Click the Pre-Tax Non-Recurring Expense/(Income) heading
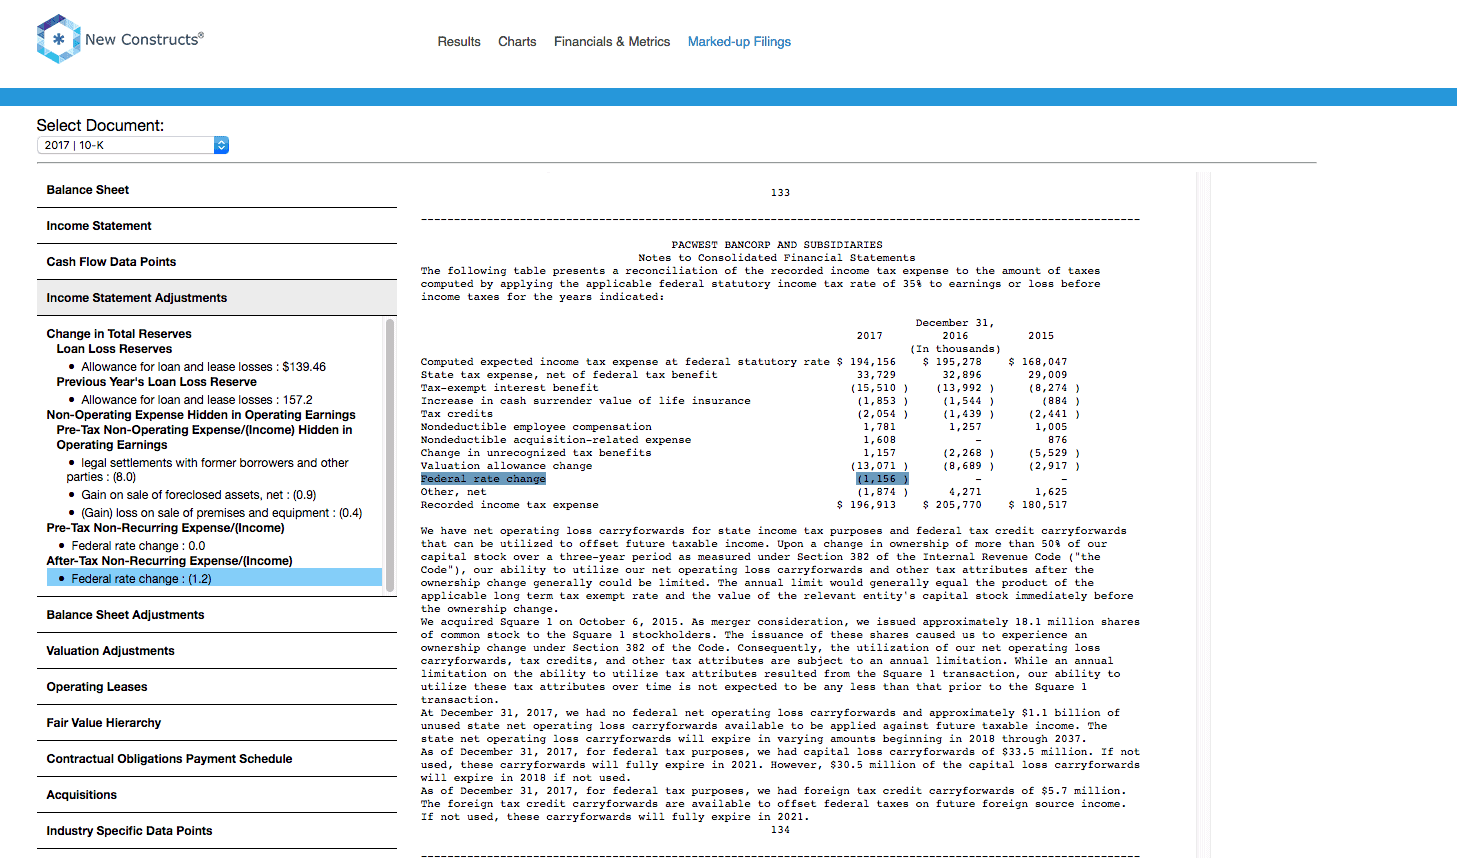Screen dimensions: 1457x858 tap(165, 528)
